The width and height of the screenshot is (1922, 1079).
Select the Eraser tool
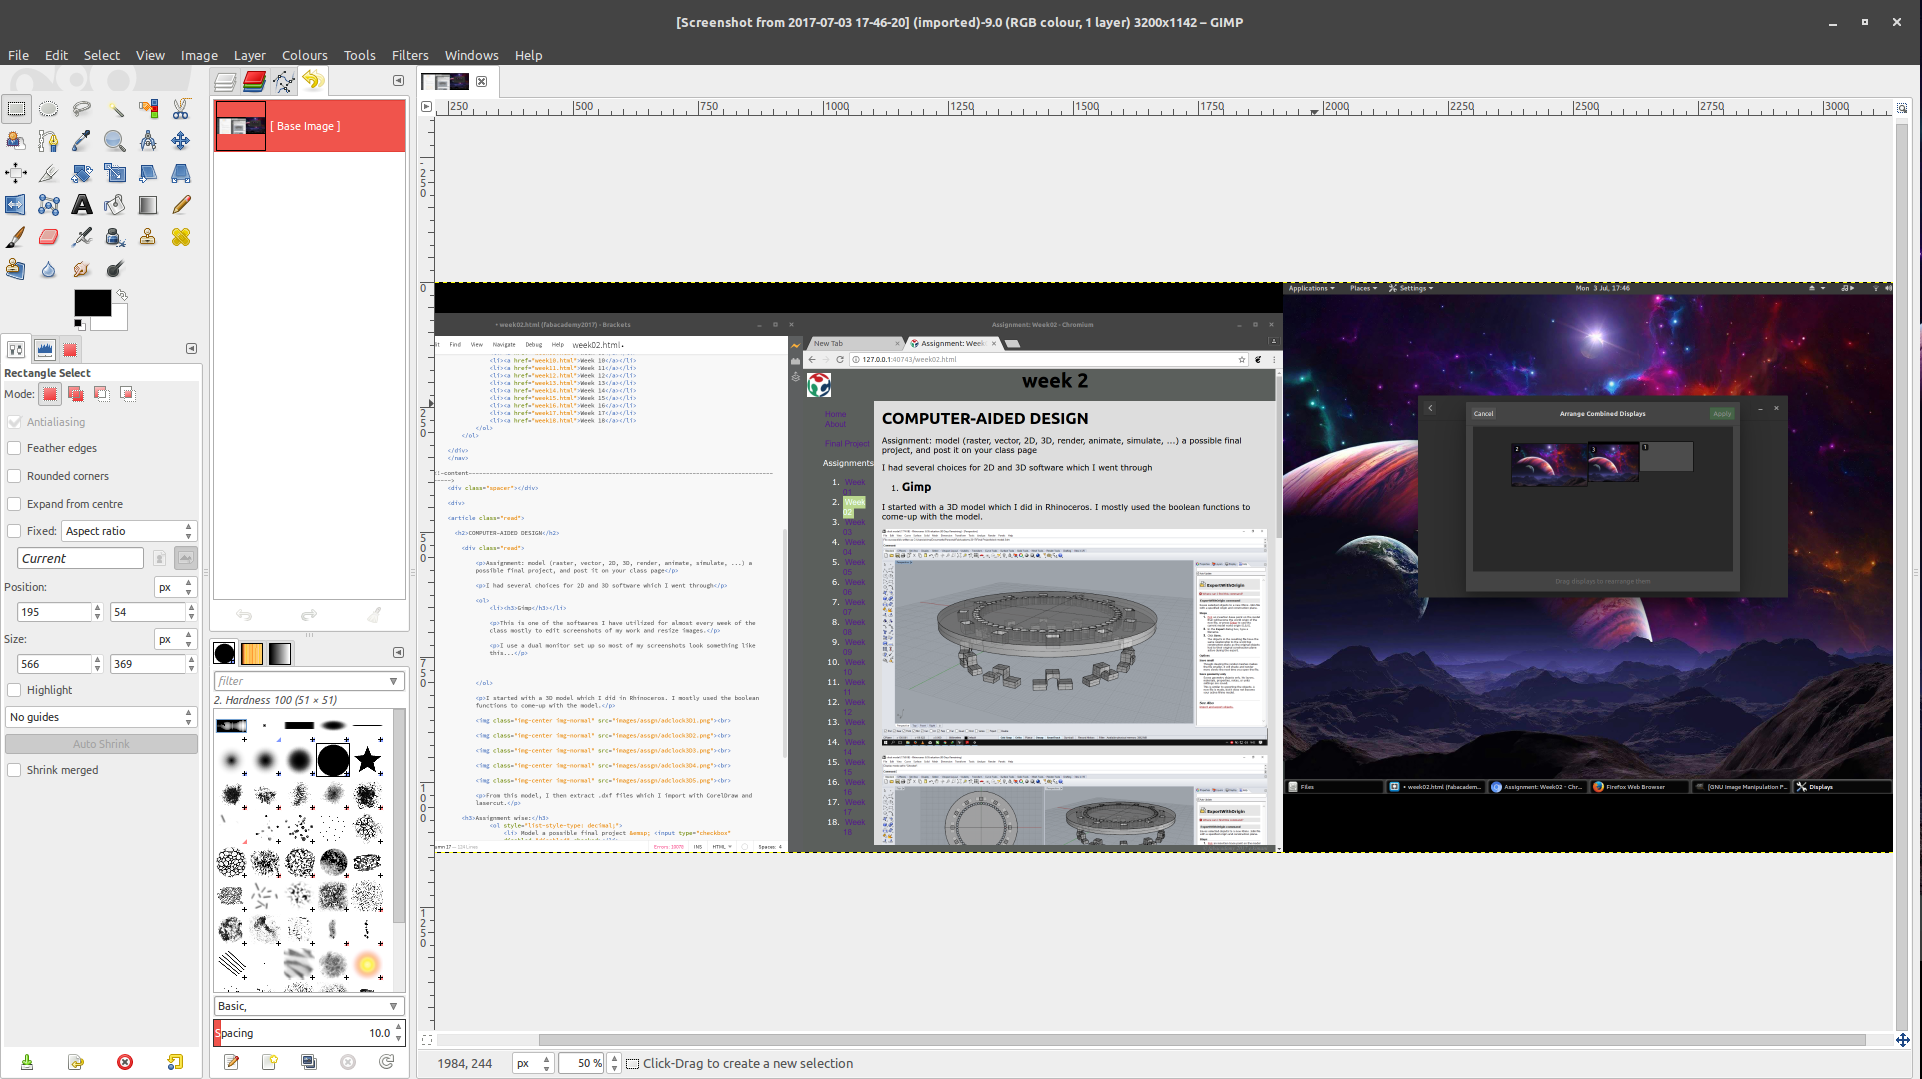pos(49,237)
